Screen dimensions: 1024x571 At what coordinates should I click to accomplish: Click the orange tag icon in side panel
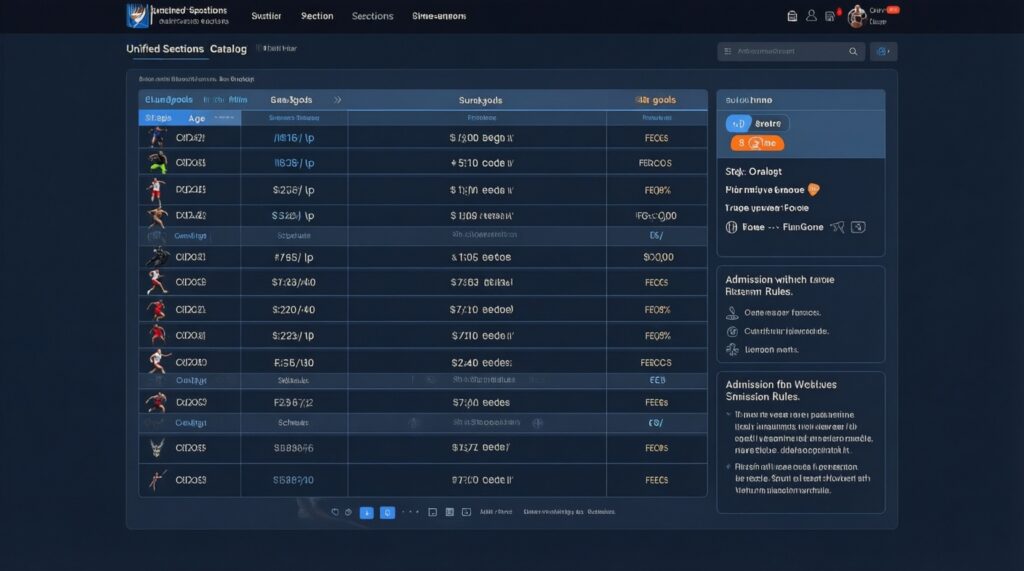coord(813,189)
